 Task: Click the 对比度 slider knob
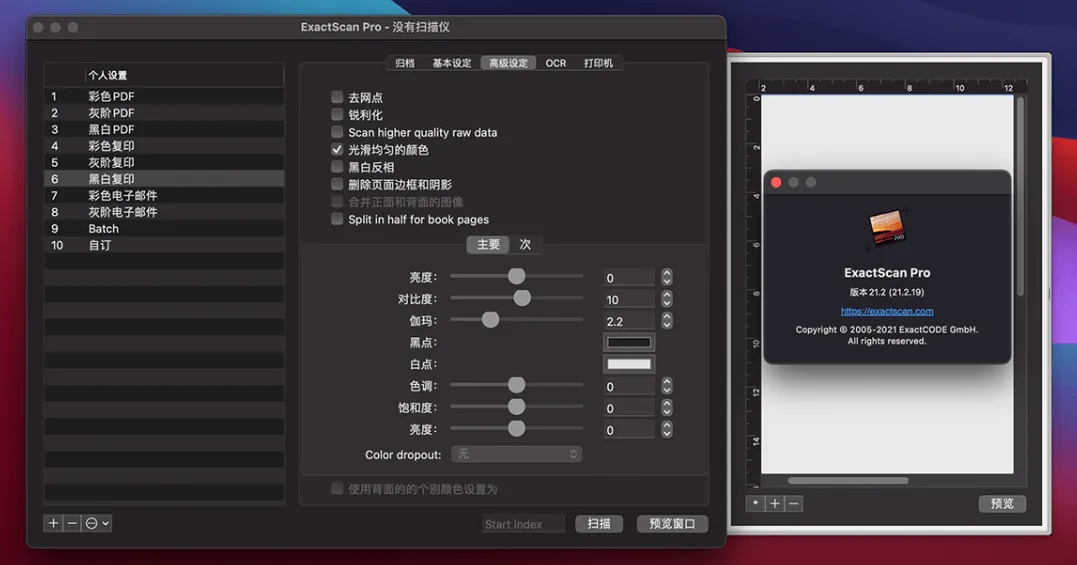[x=522, y=298]
